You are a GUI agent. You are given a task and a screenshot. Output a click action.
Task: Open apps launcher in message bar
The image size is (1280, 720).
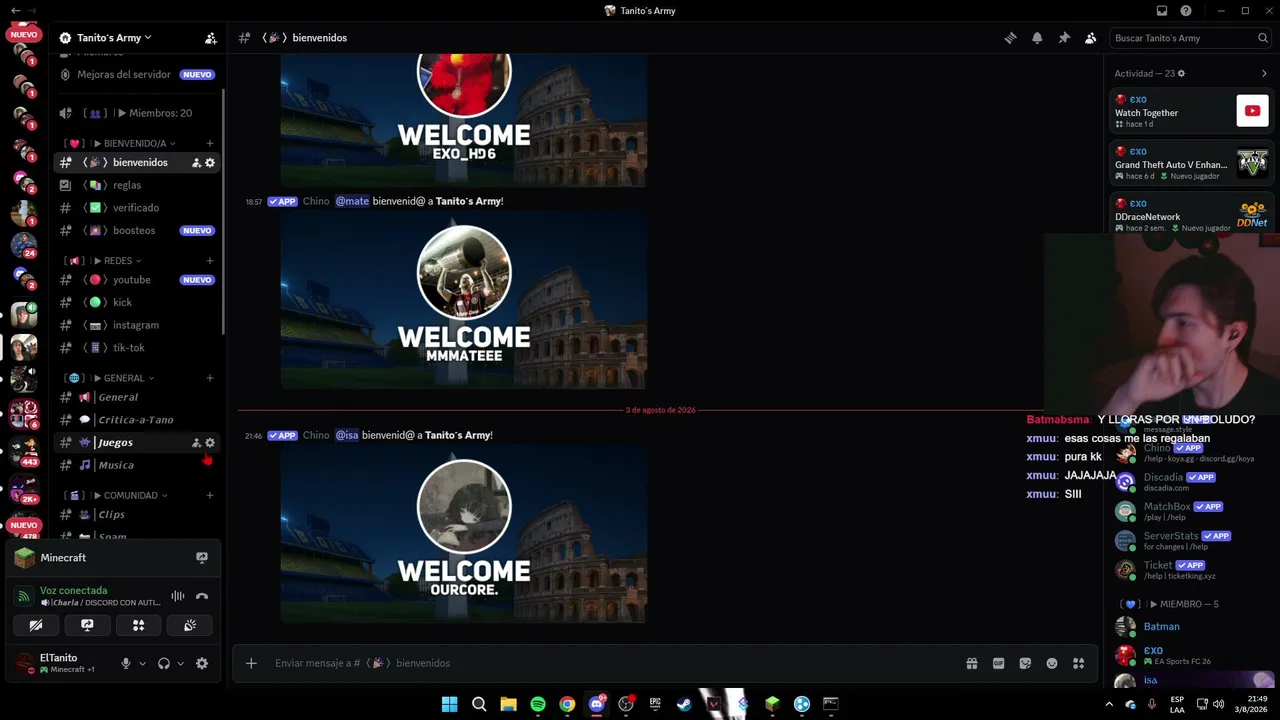pos(1078,663)
